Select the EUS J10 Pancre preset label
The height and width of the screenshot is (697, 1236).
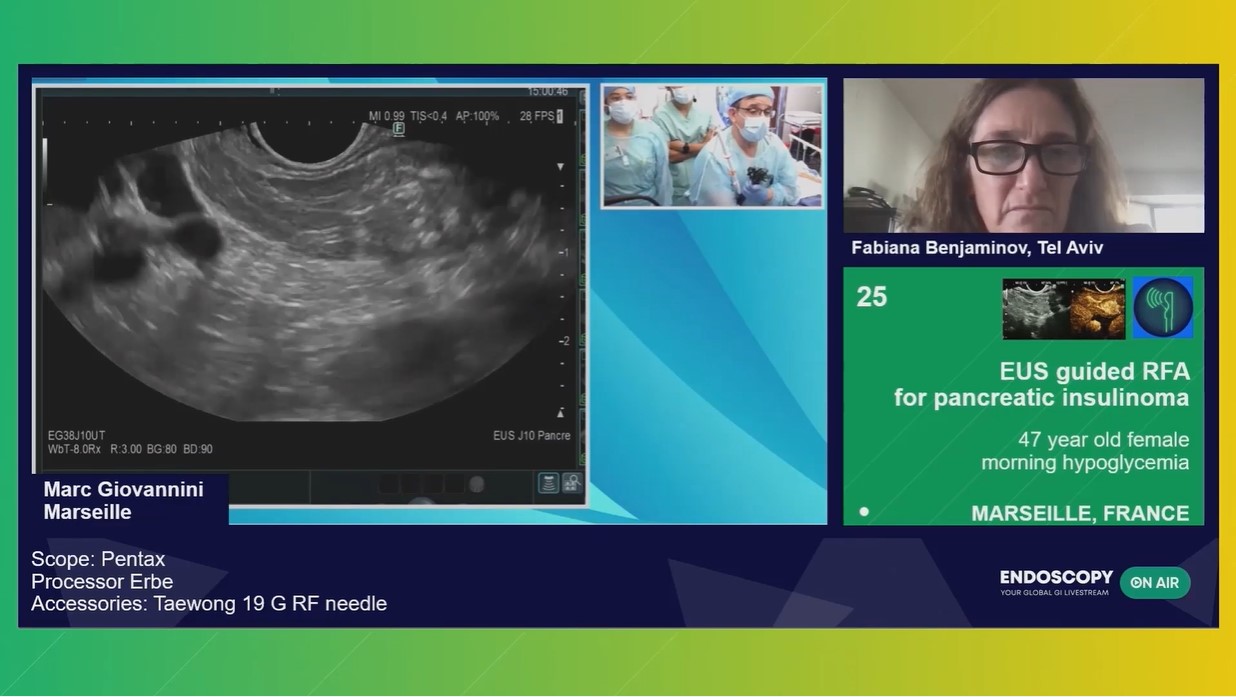click(532, 435)
